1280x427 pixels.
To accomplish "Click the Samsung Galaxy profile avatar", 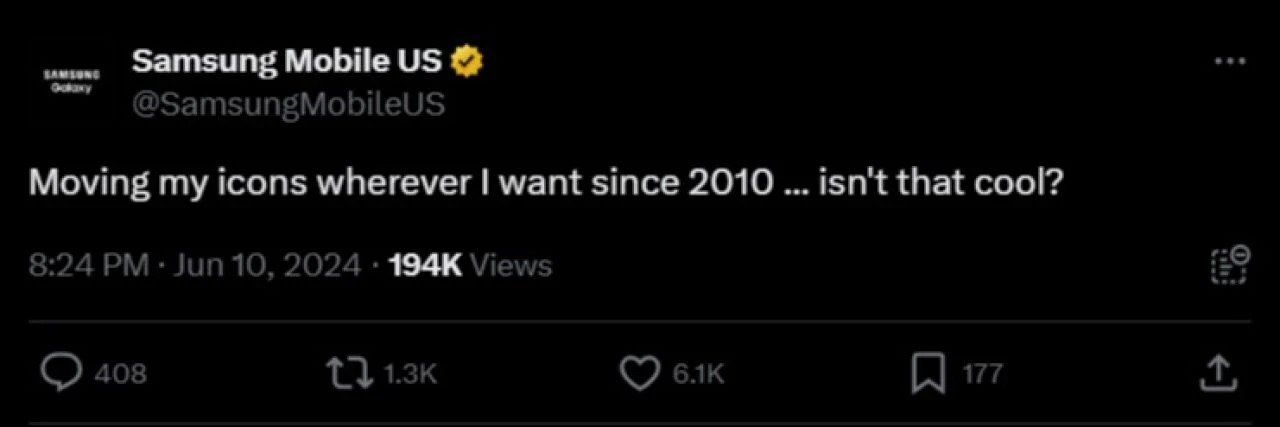I will tap(70, 81).
